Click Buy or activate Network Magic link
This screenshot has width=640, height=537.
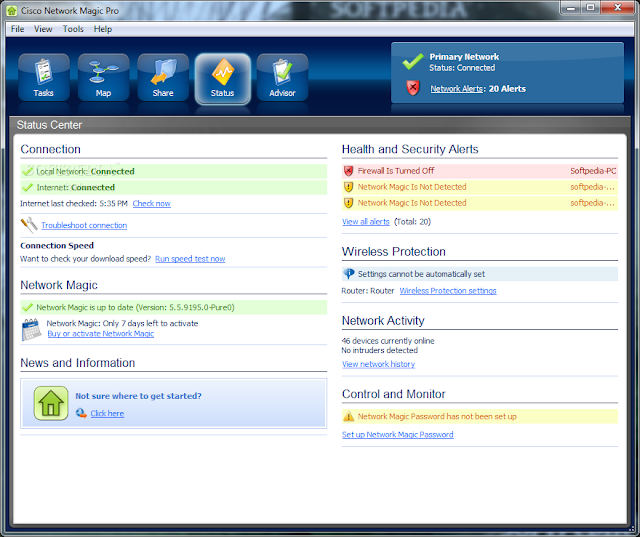tap(100, 334)
